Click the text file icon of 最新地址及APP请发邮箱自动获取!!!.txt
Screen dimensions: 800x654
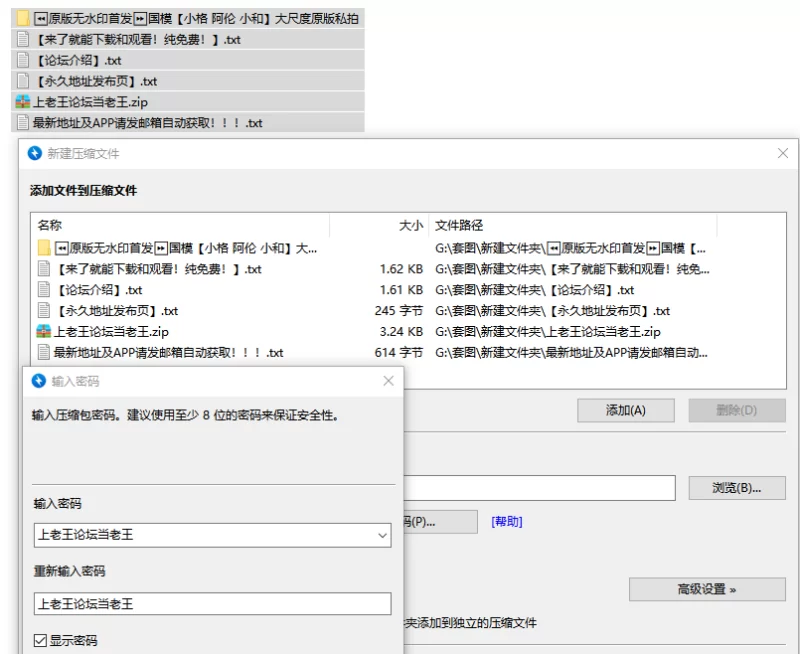[22, 120]
